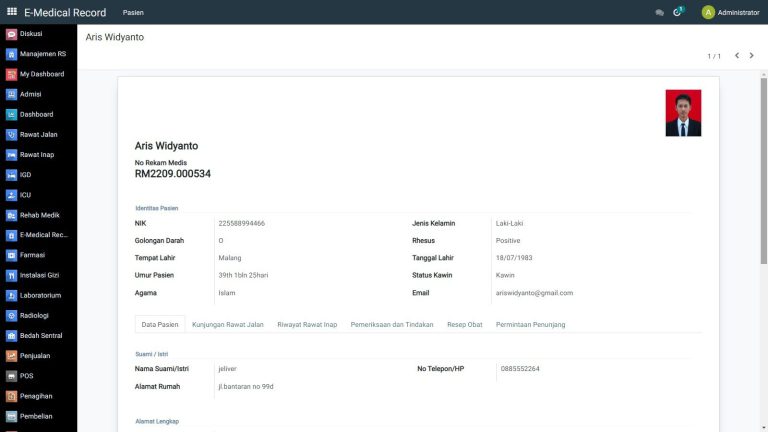
Task: Click Jenis Kelamin value Laki-Laki
Action: click(x=509, y=223)
